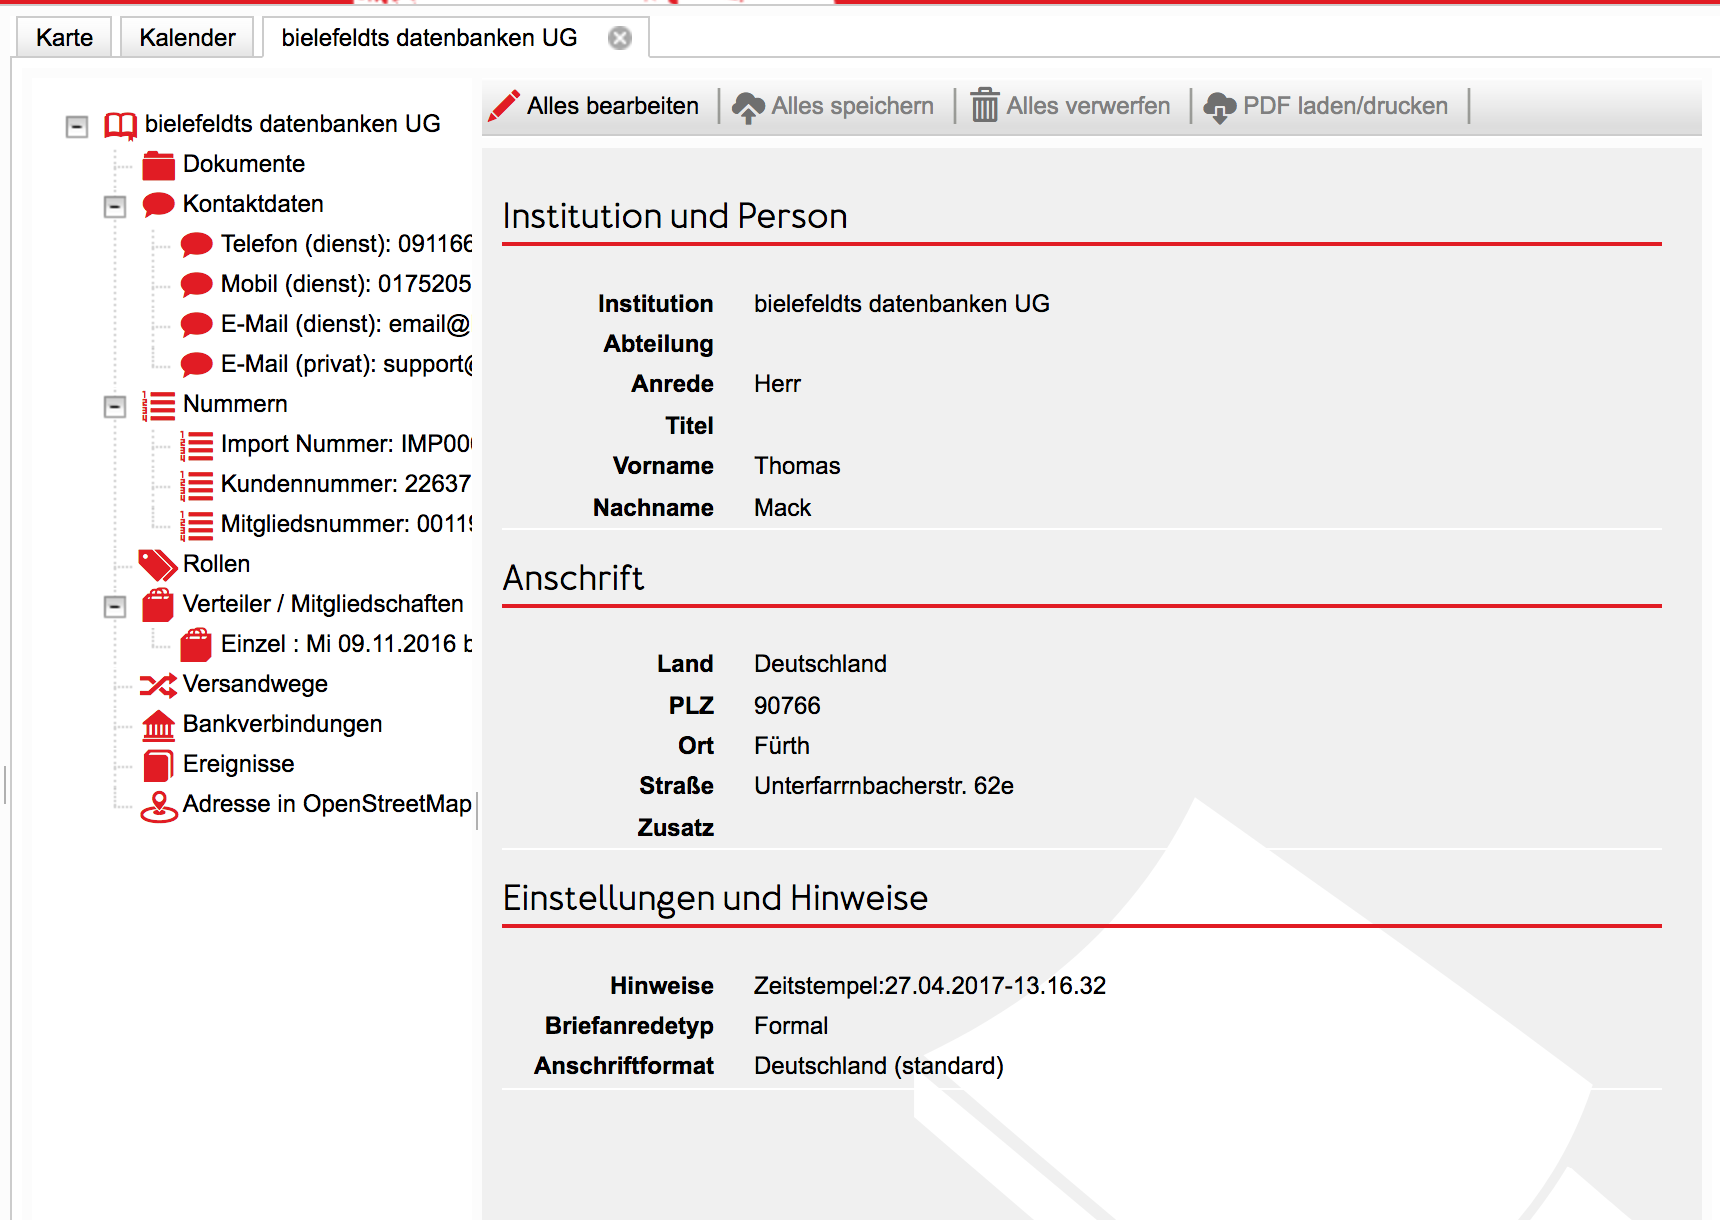Switch to the Karte tab
1720x1220 pixels.
click(x=64, y=37)
